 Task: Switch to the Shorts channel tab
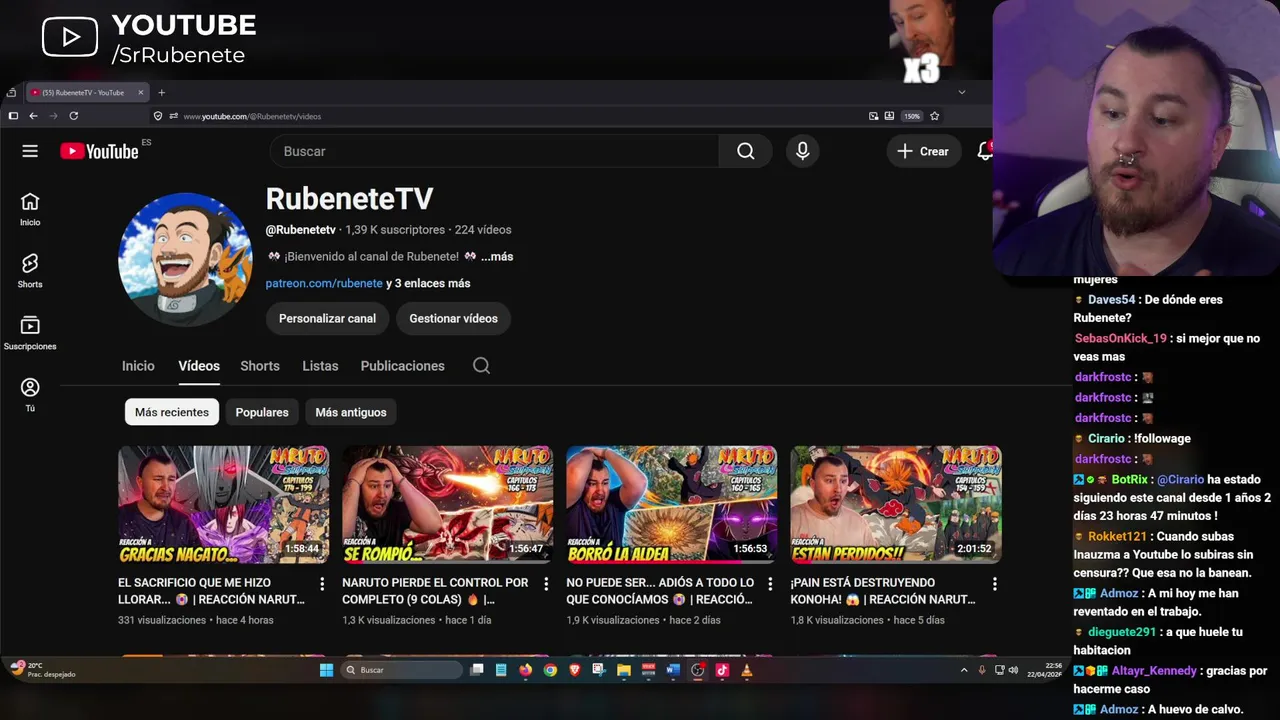point(260,366)
